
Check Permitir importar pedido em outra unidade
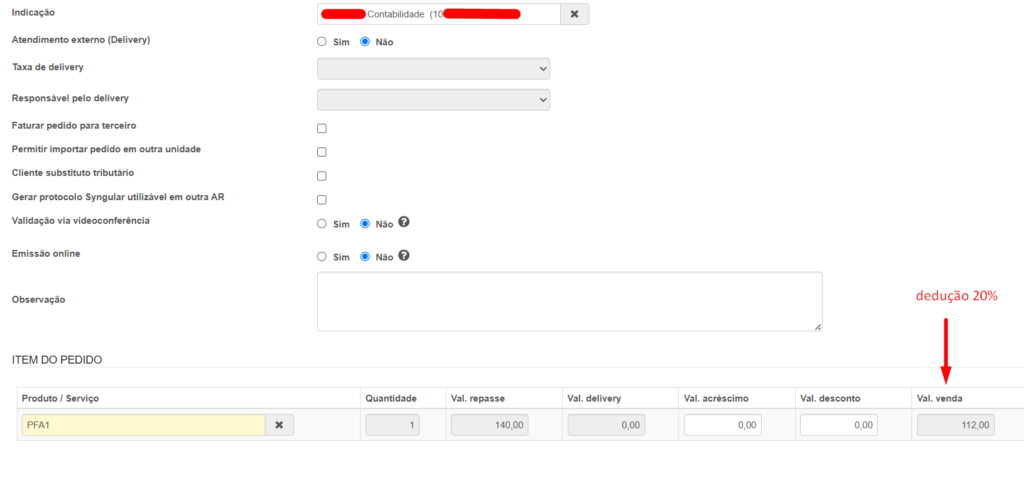(322, 152)
